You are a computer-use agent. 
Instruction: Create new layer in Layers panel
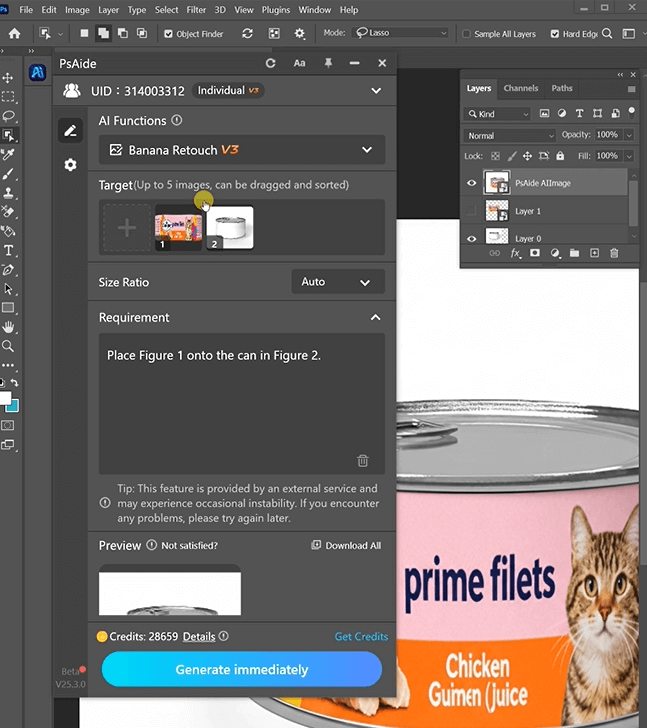[x=594, y=253]
